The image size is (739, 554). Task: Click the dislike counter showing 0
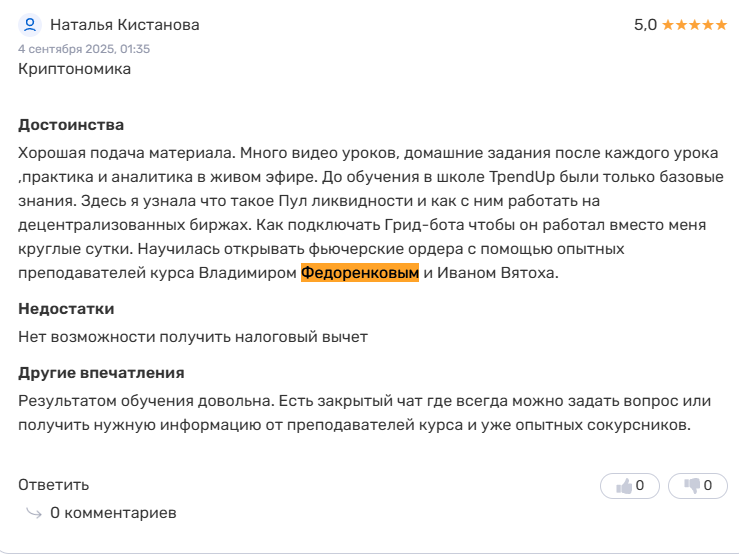(708, 486)
